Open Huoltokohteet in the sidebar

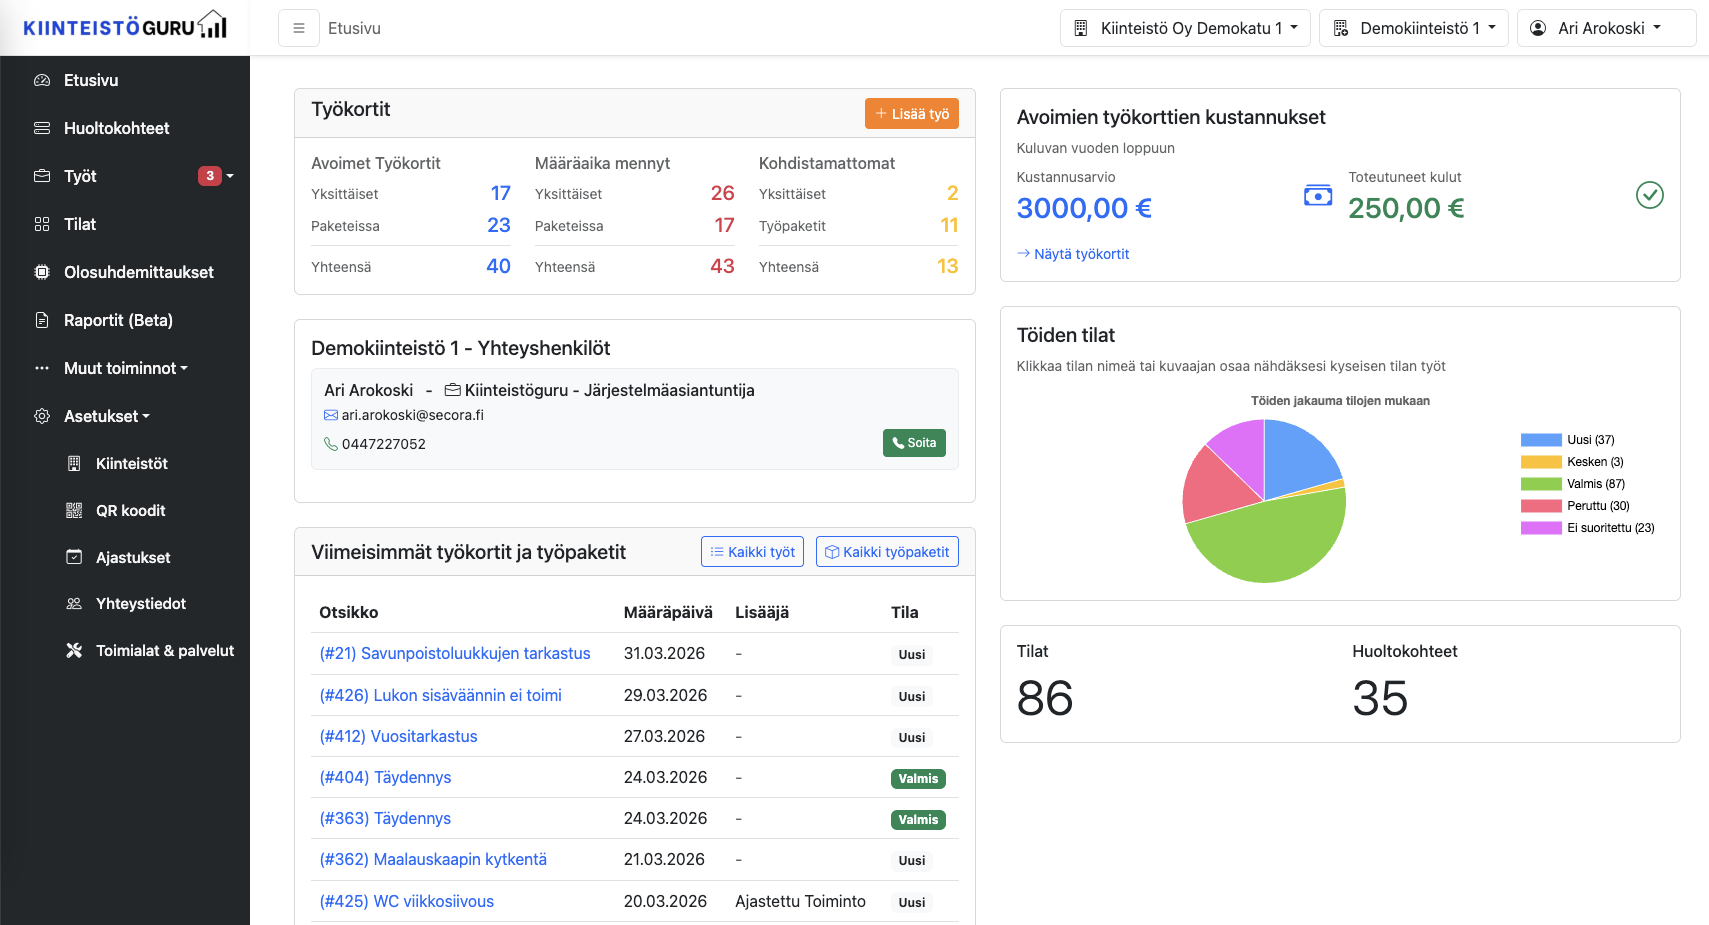pos(116,128)
